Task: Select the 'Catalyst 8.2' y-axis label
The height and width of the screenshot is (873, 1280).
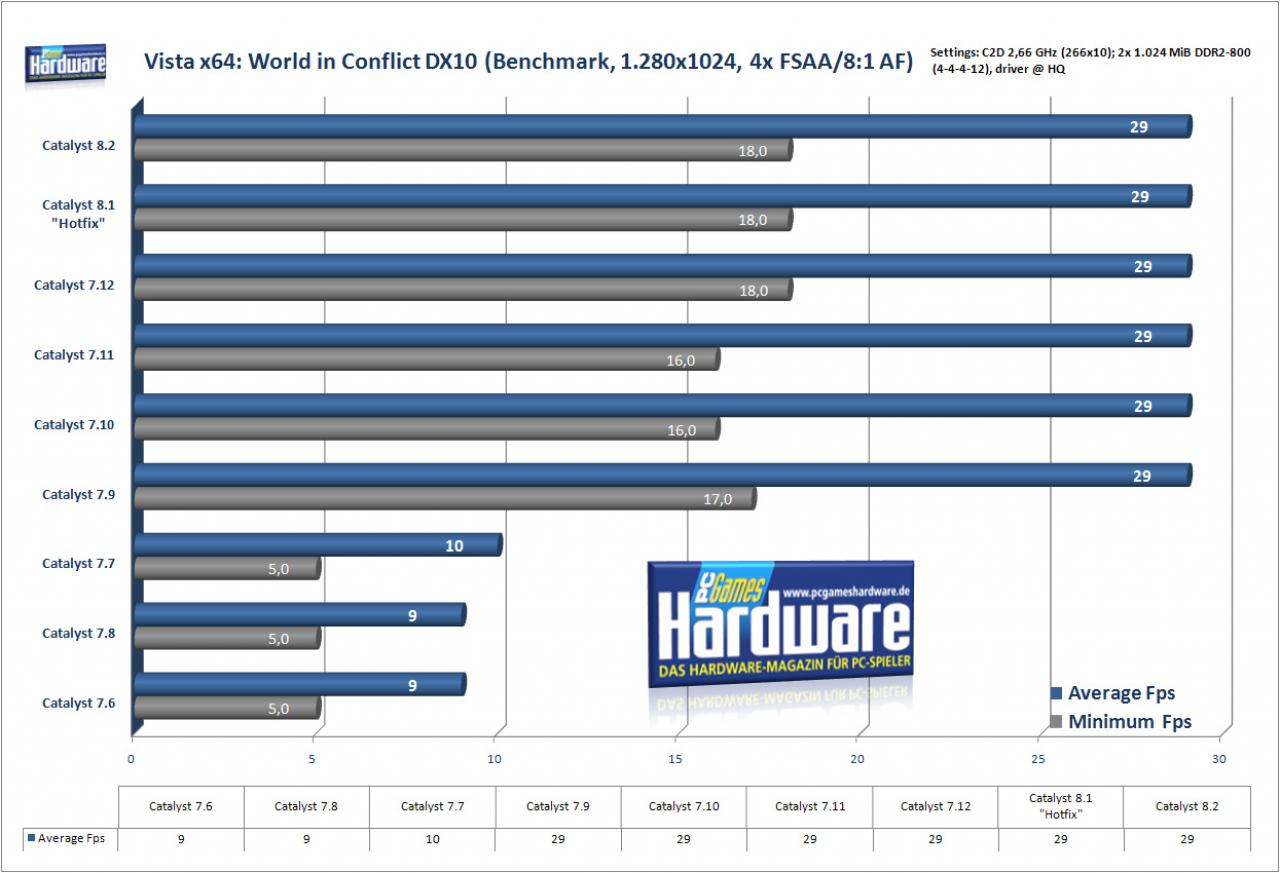Action: pos(79,145)
